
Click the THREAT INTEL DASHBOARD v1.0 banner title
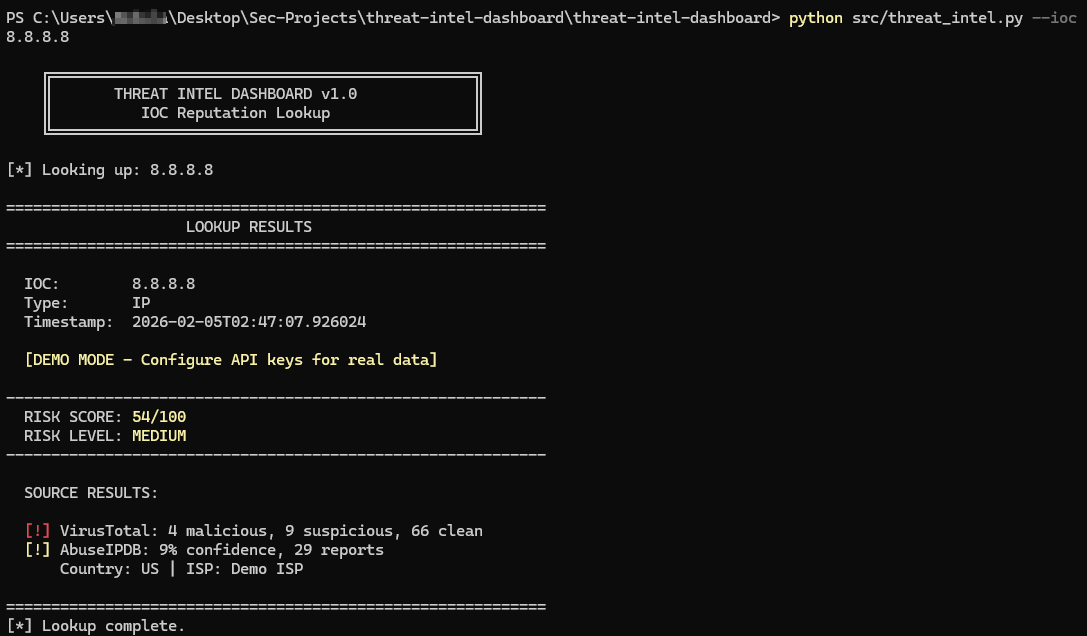pos(235,94)
